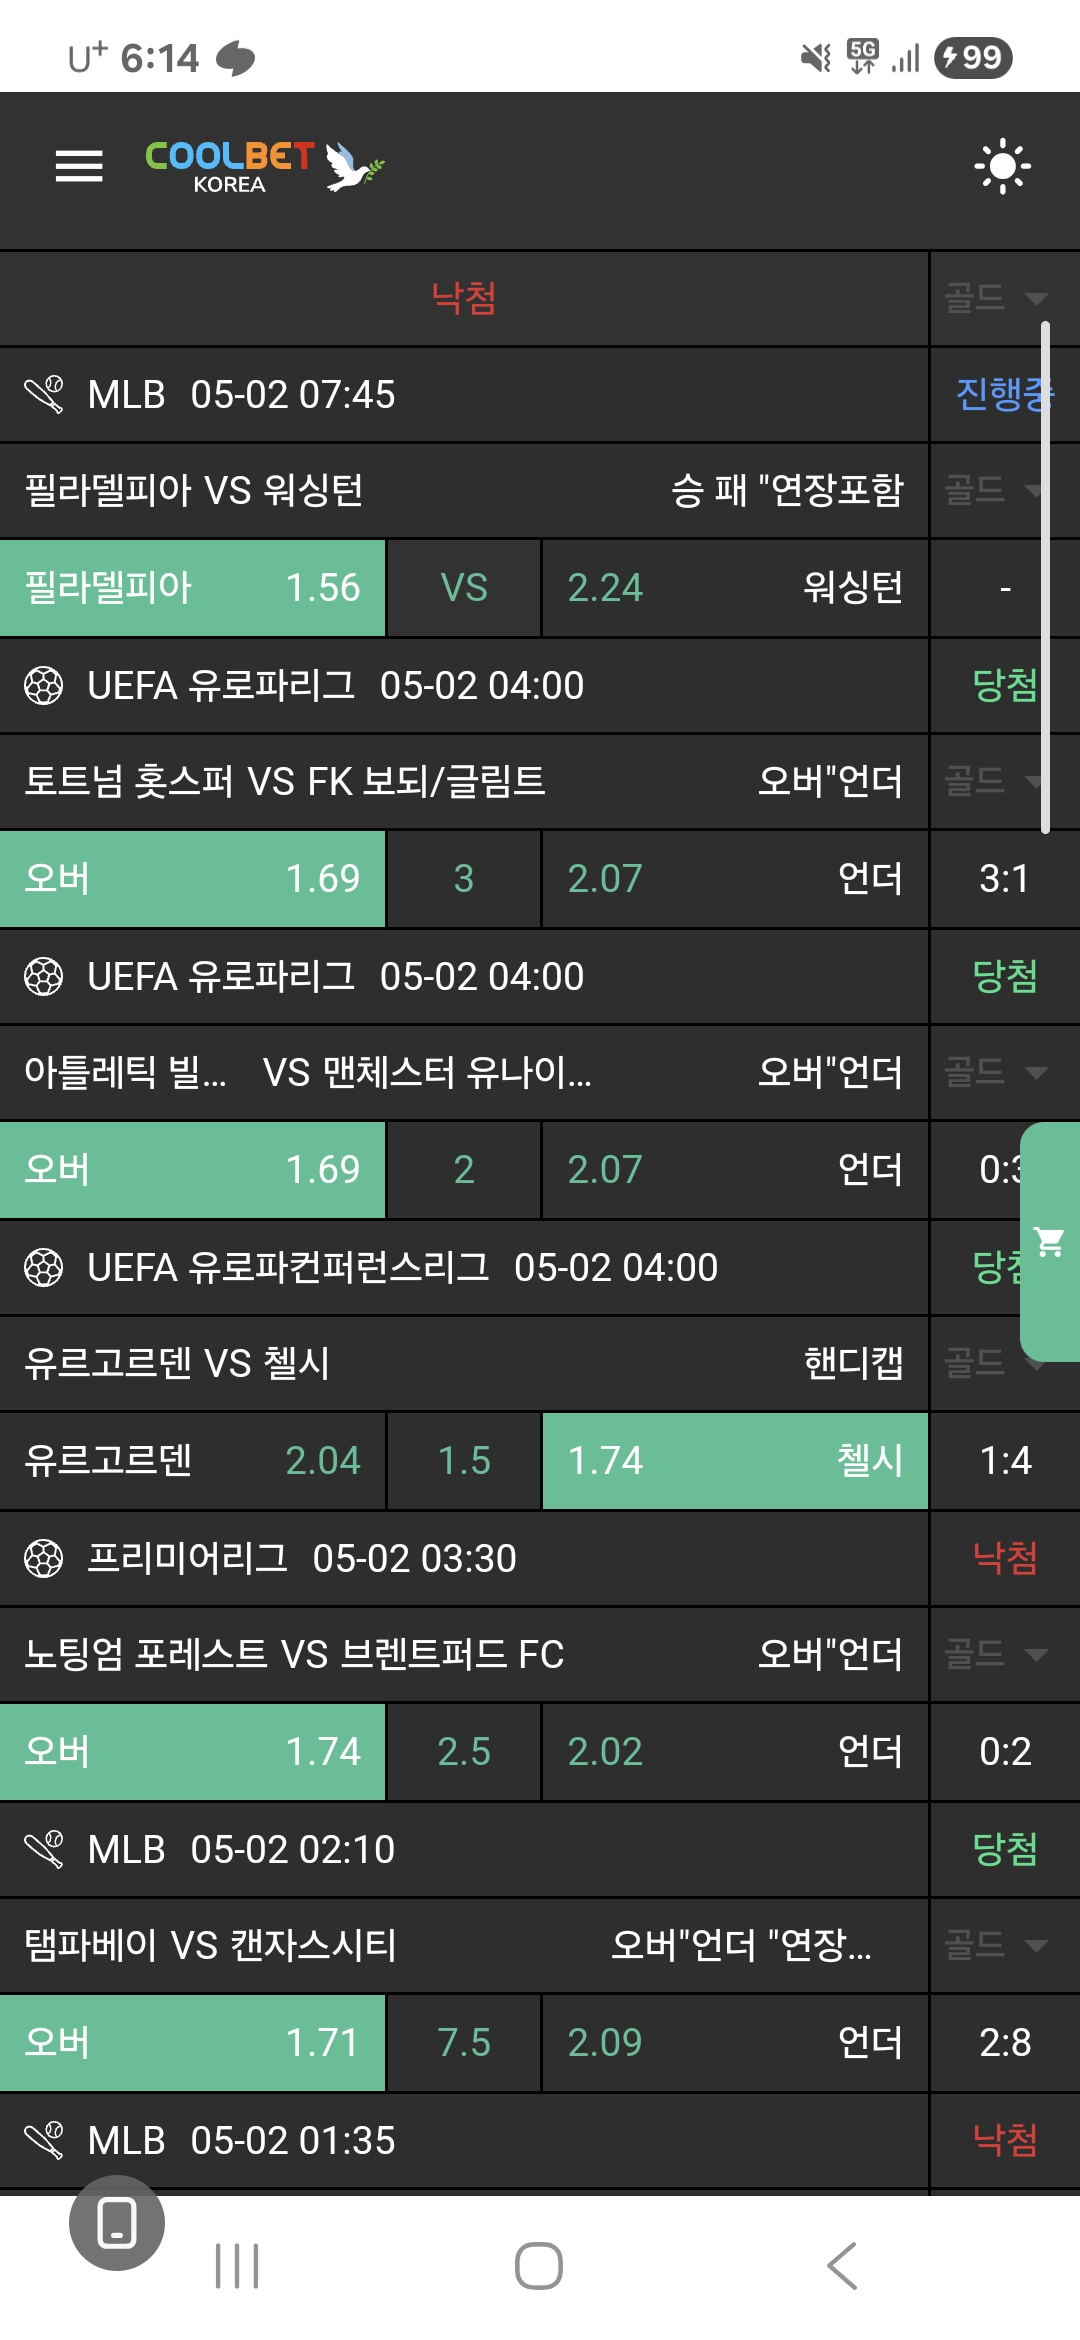The width and height of the screenshot is (1080, 2340).
Task: Open 골드 dropdown for 노팅엄 포레스트 match
Action: (x=995, y=1654)
